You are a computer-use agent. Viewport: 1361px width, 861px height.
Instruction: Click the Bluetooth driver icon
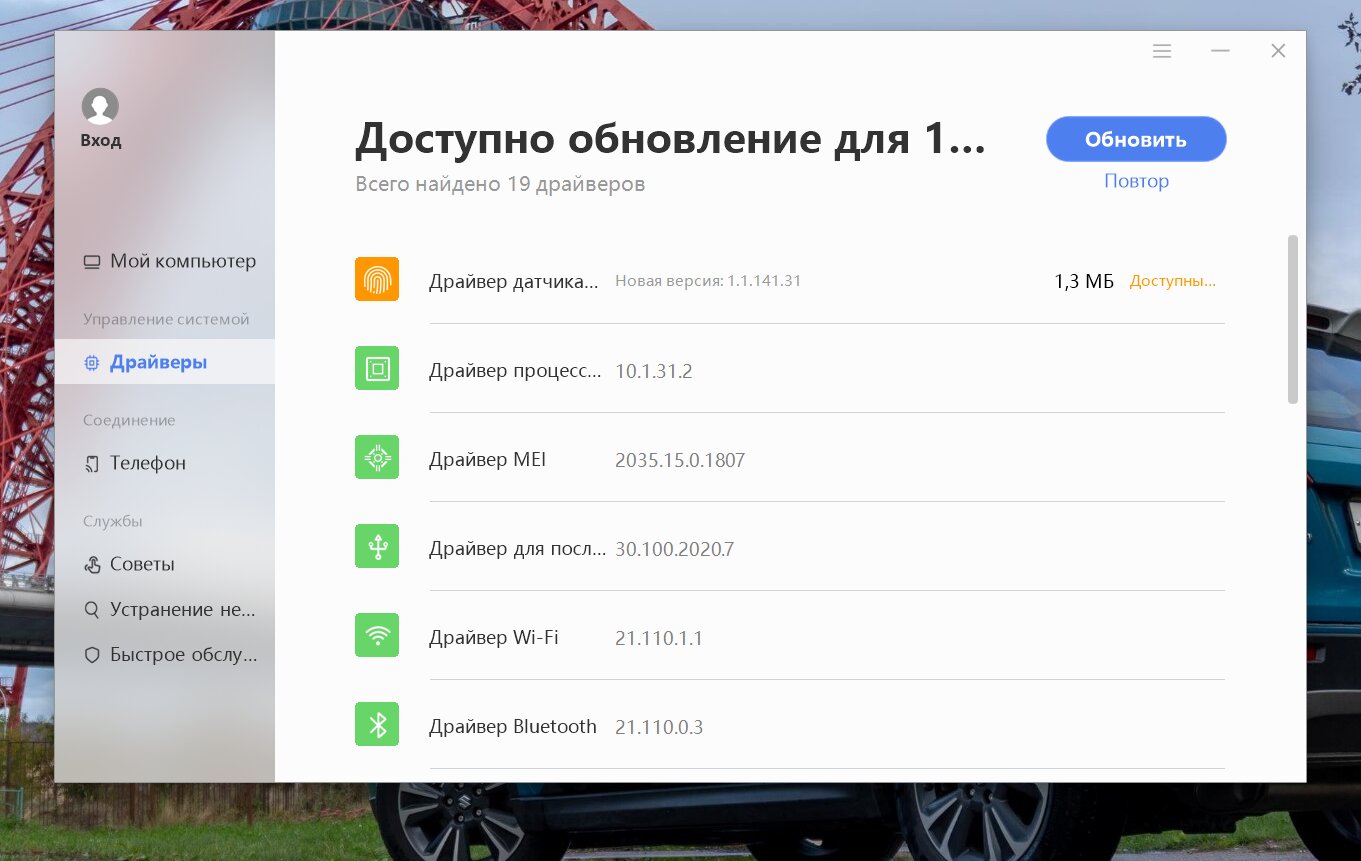coord(377,724)
